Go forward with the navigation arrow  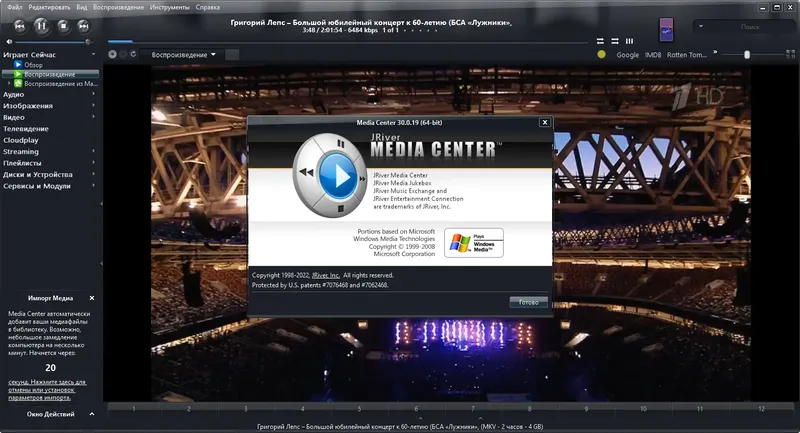[123, 54]
